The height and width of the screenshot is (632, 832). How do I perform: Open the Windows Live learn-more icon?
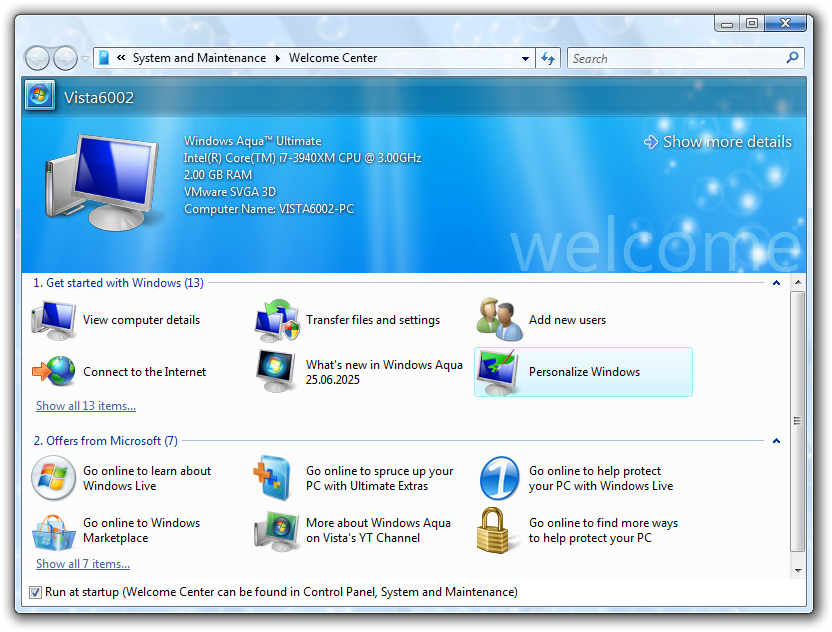point(54,478)
